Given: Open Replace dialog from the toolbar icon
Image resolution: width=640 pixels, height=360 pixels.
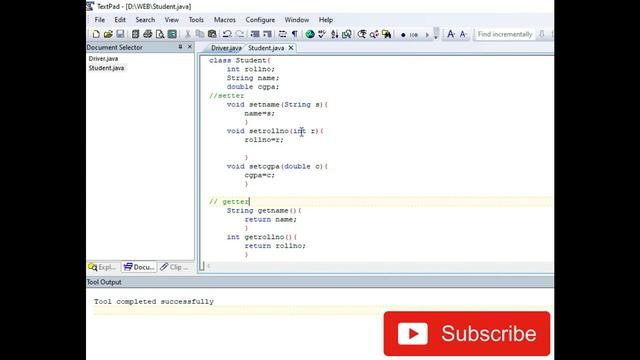Looking at the screenshot, I should tap(374, 34).
